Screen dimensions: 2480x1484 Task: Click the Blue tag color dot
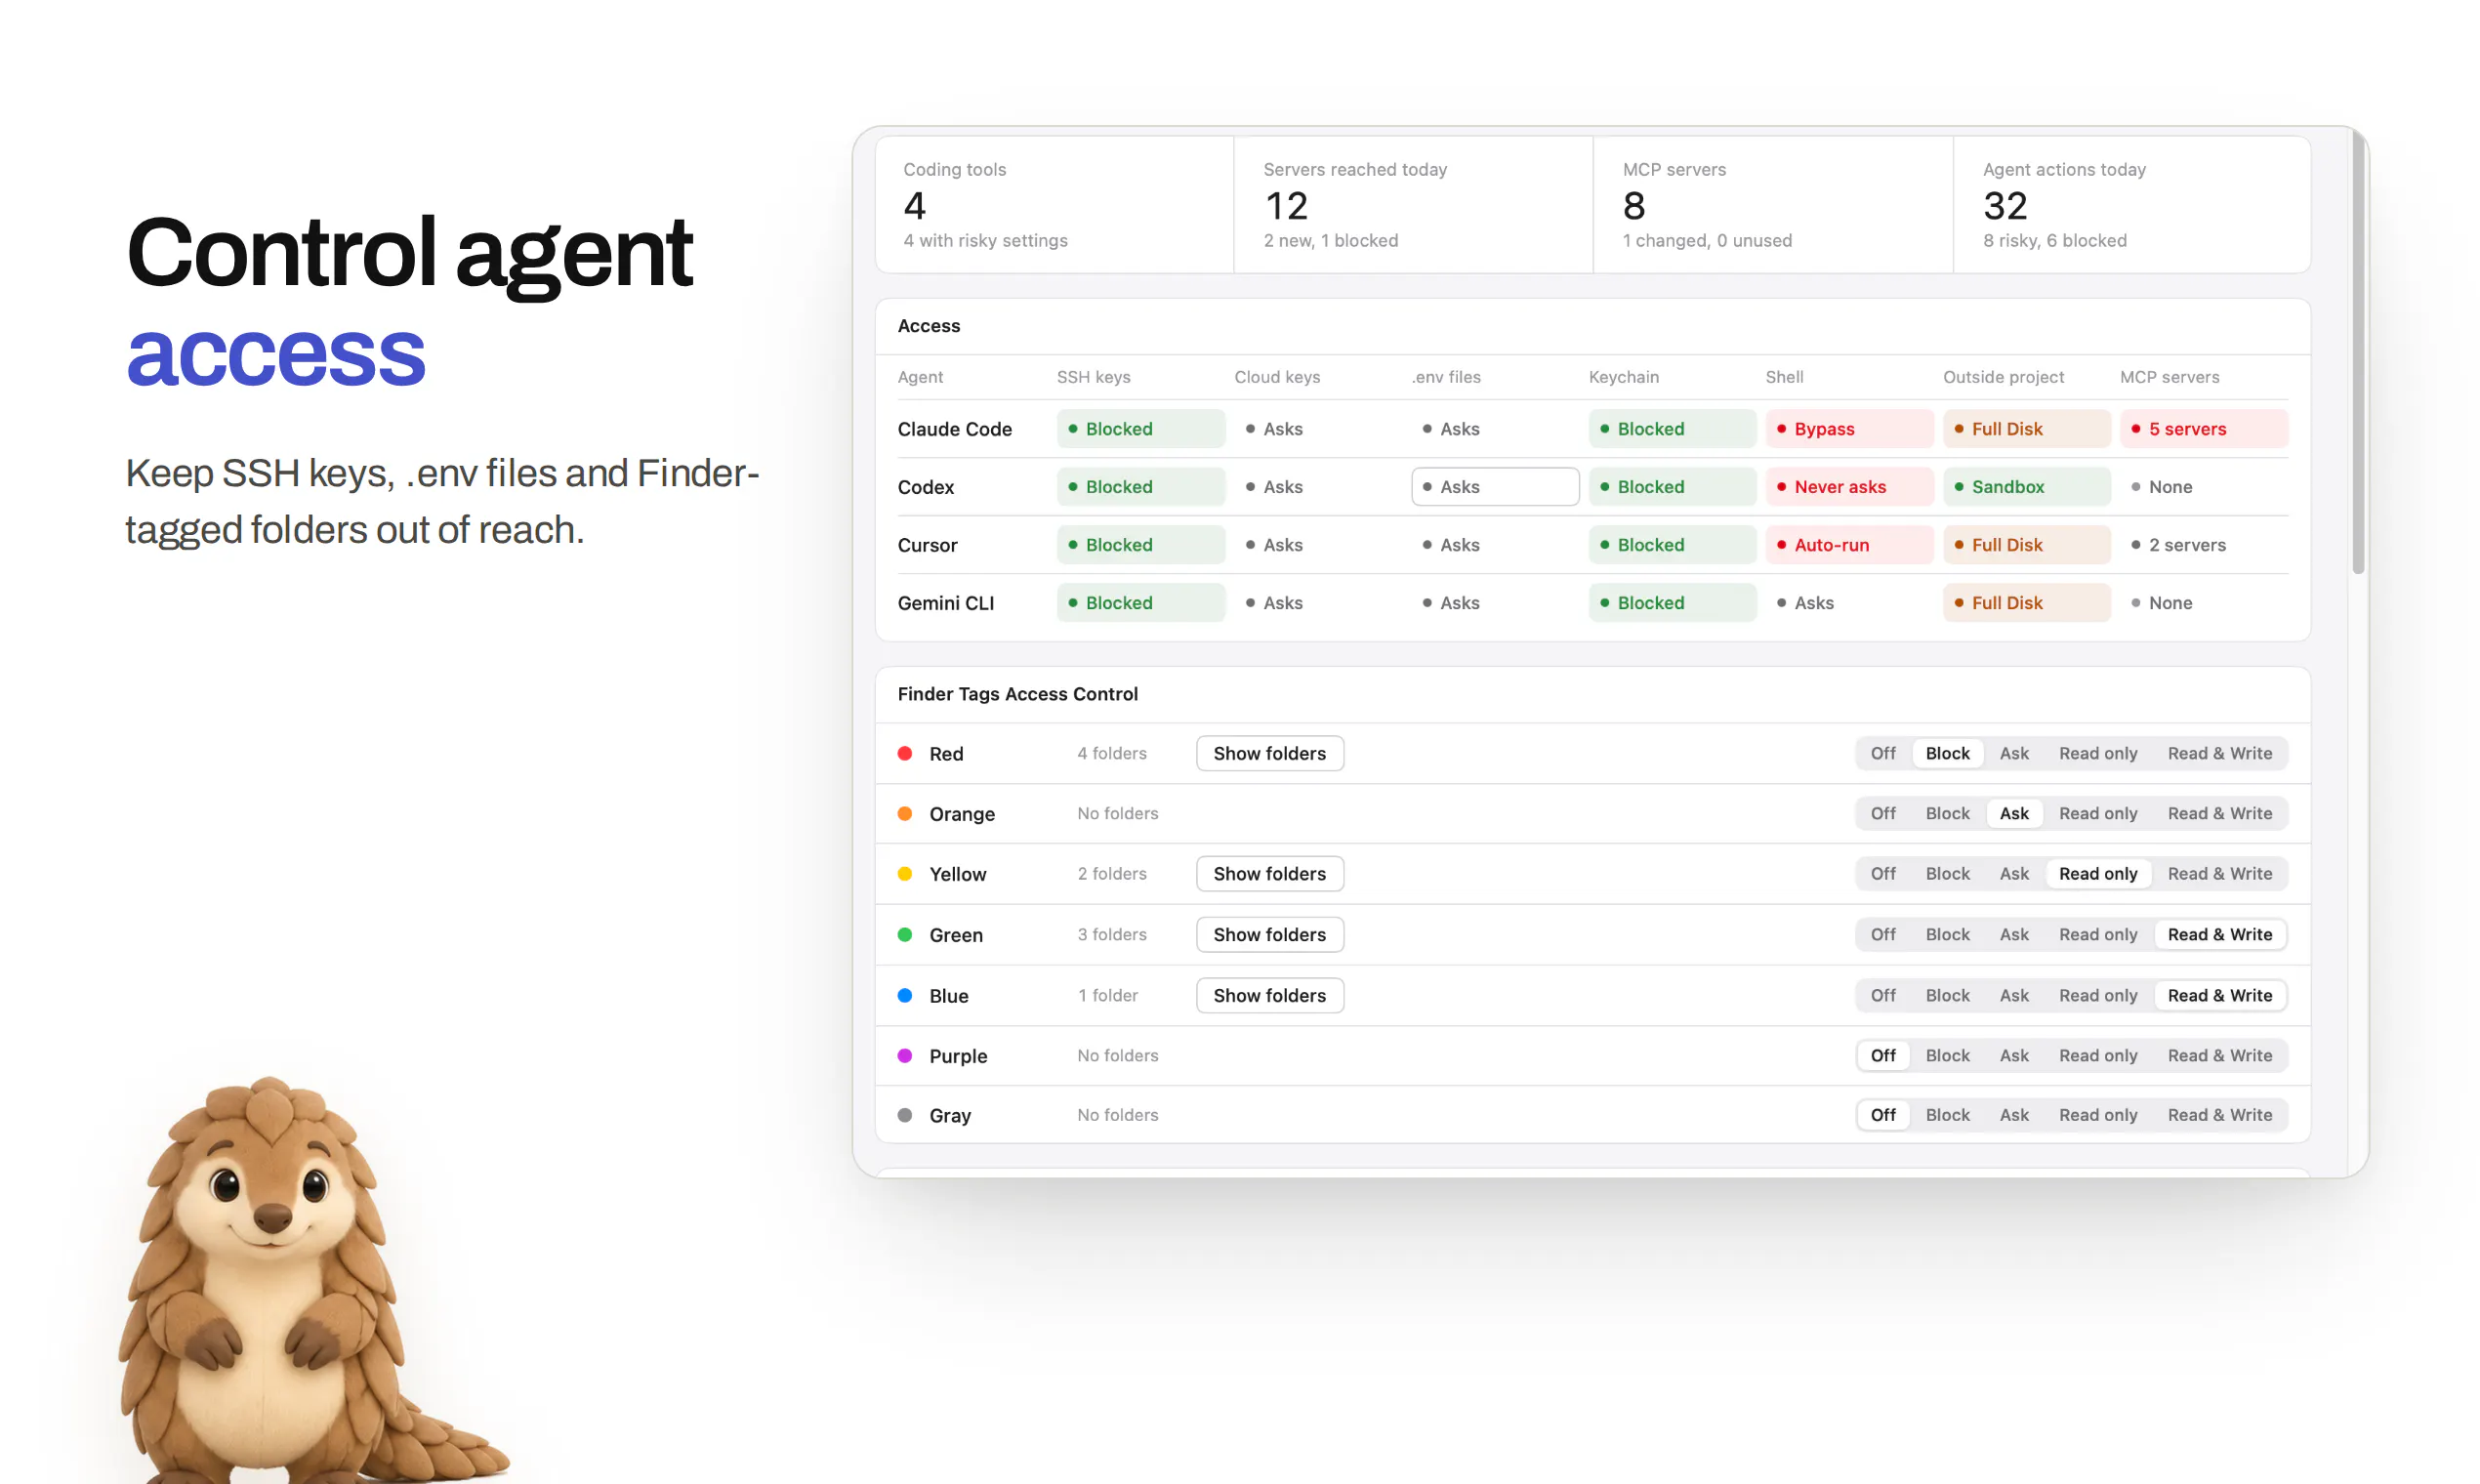point(904,995)
